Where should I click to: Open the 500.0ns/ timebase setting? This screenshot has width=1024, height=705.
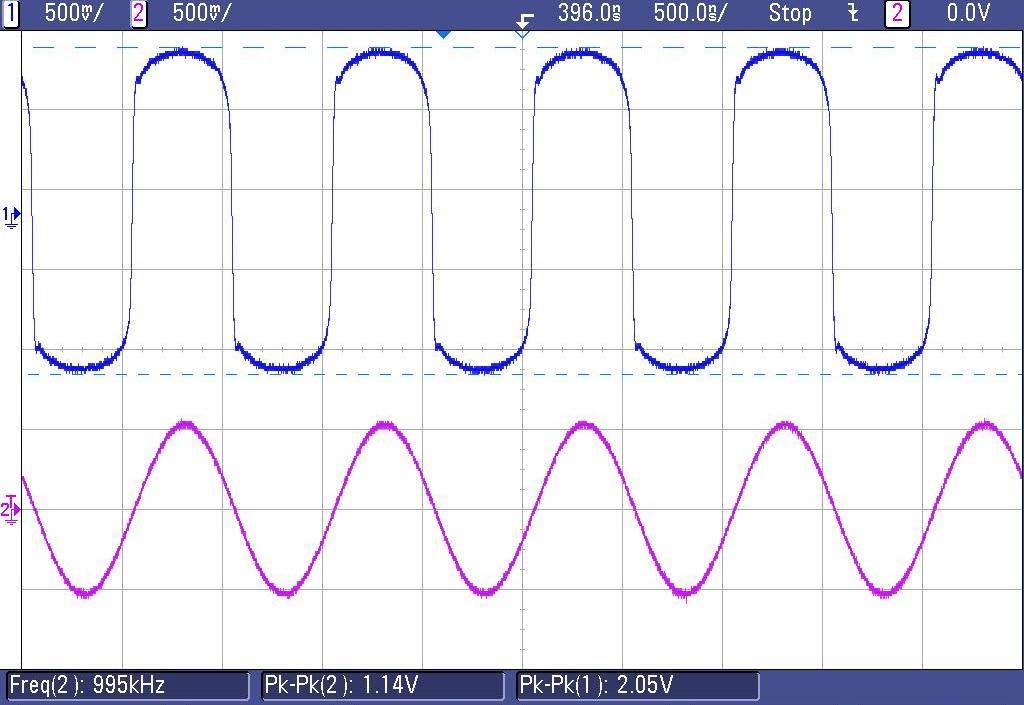tap(690, 13)
